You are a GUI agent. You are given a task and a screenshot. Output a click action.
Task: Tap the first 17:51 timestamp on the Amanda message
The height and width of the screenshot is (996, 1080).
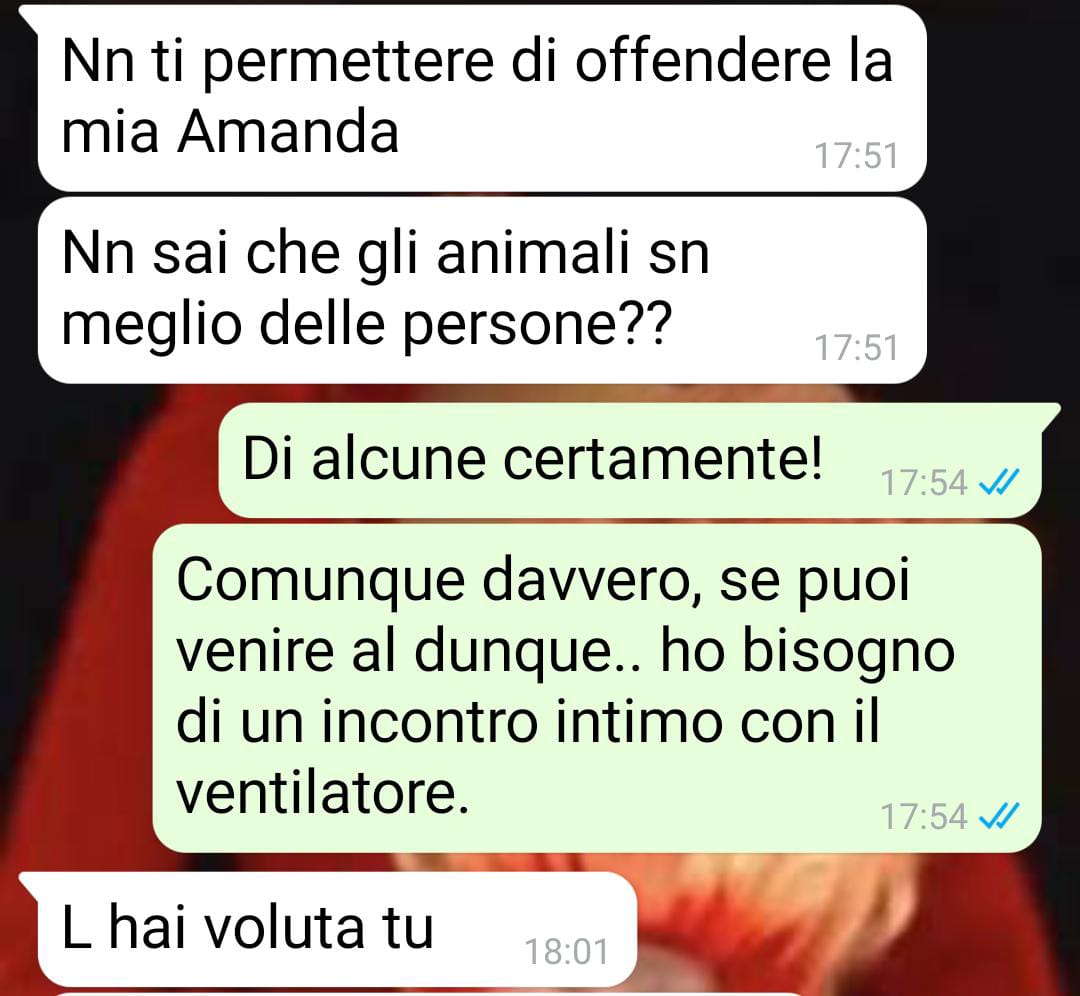(x=856, y=156)
